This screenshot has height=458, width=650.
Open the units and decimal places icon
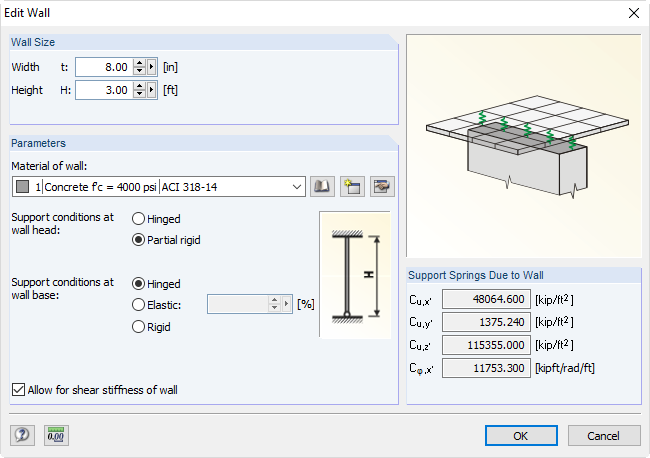56,435
